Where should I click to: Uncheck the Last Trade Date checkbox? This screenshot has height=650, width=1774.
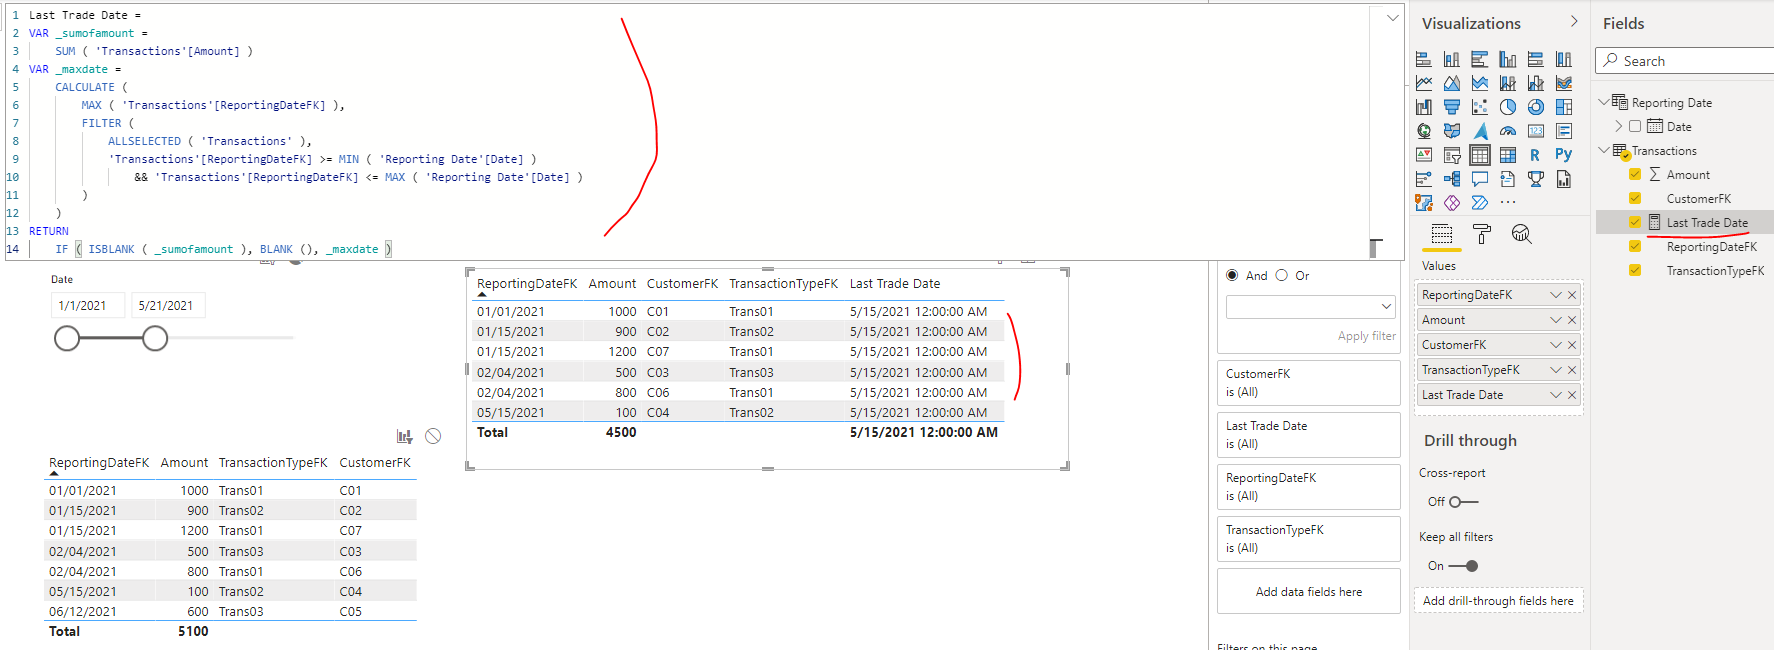(x=1635, y=222)
